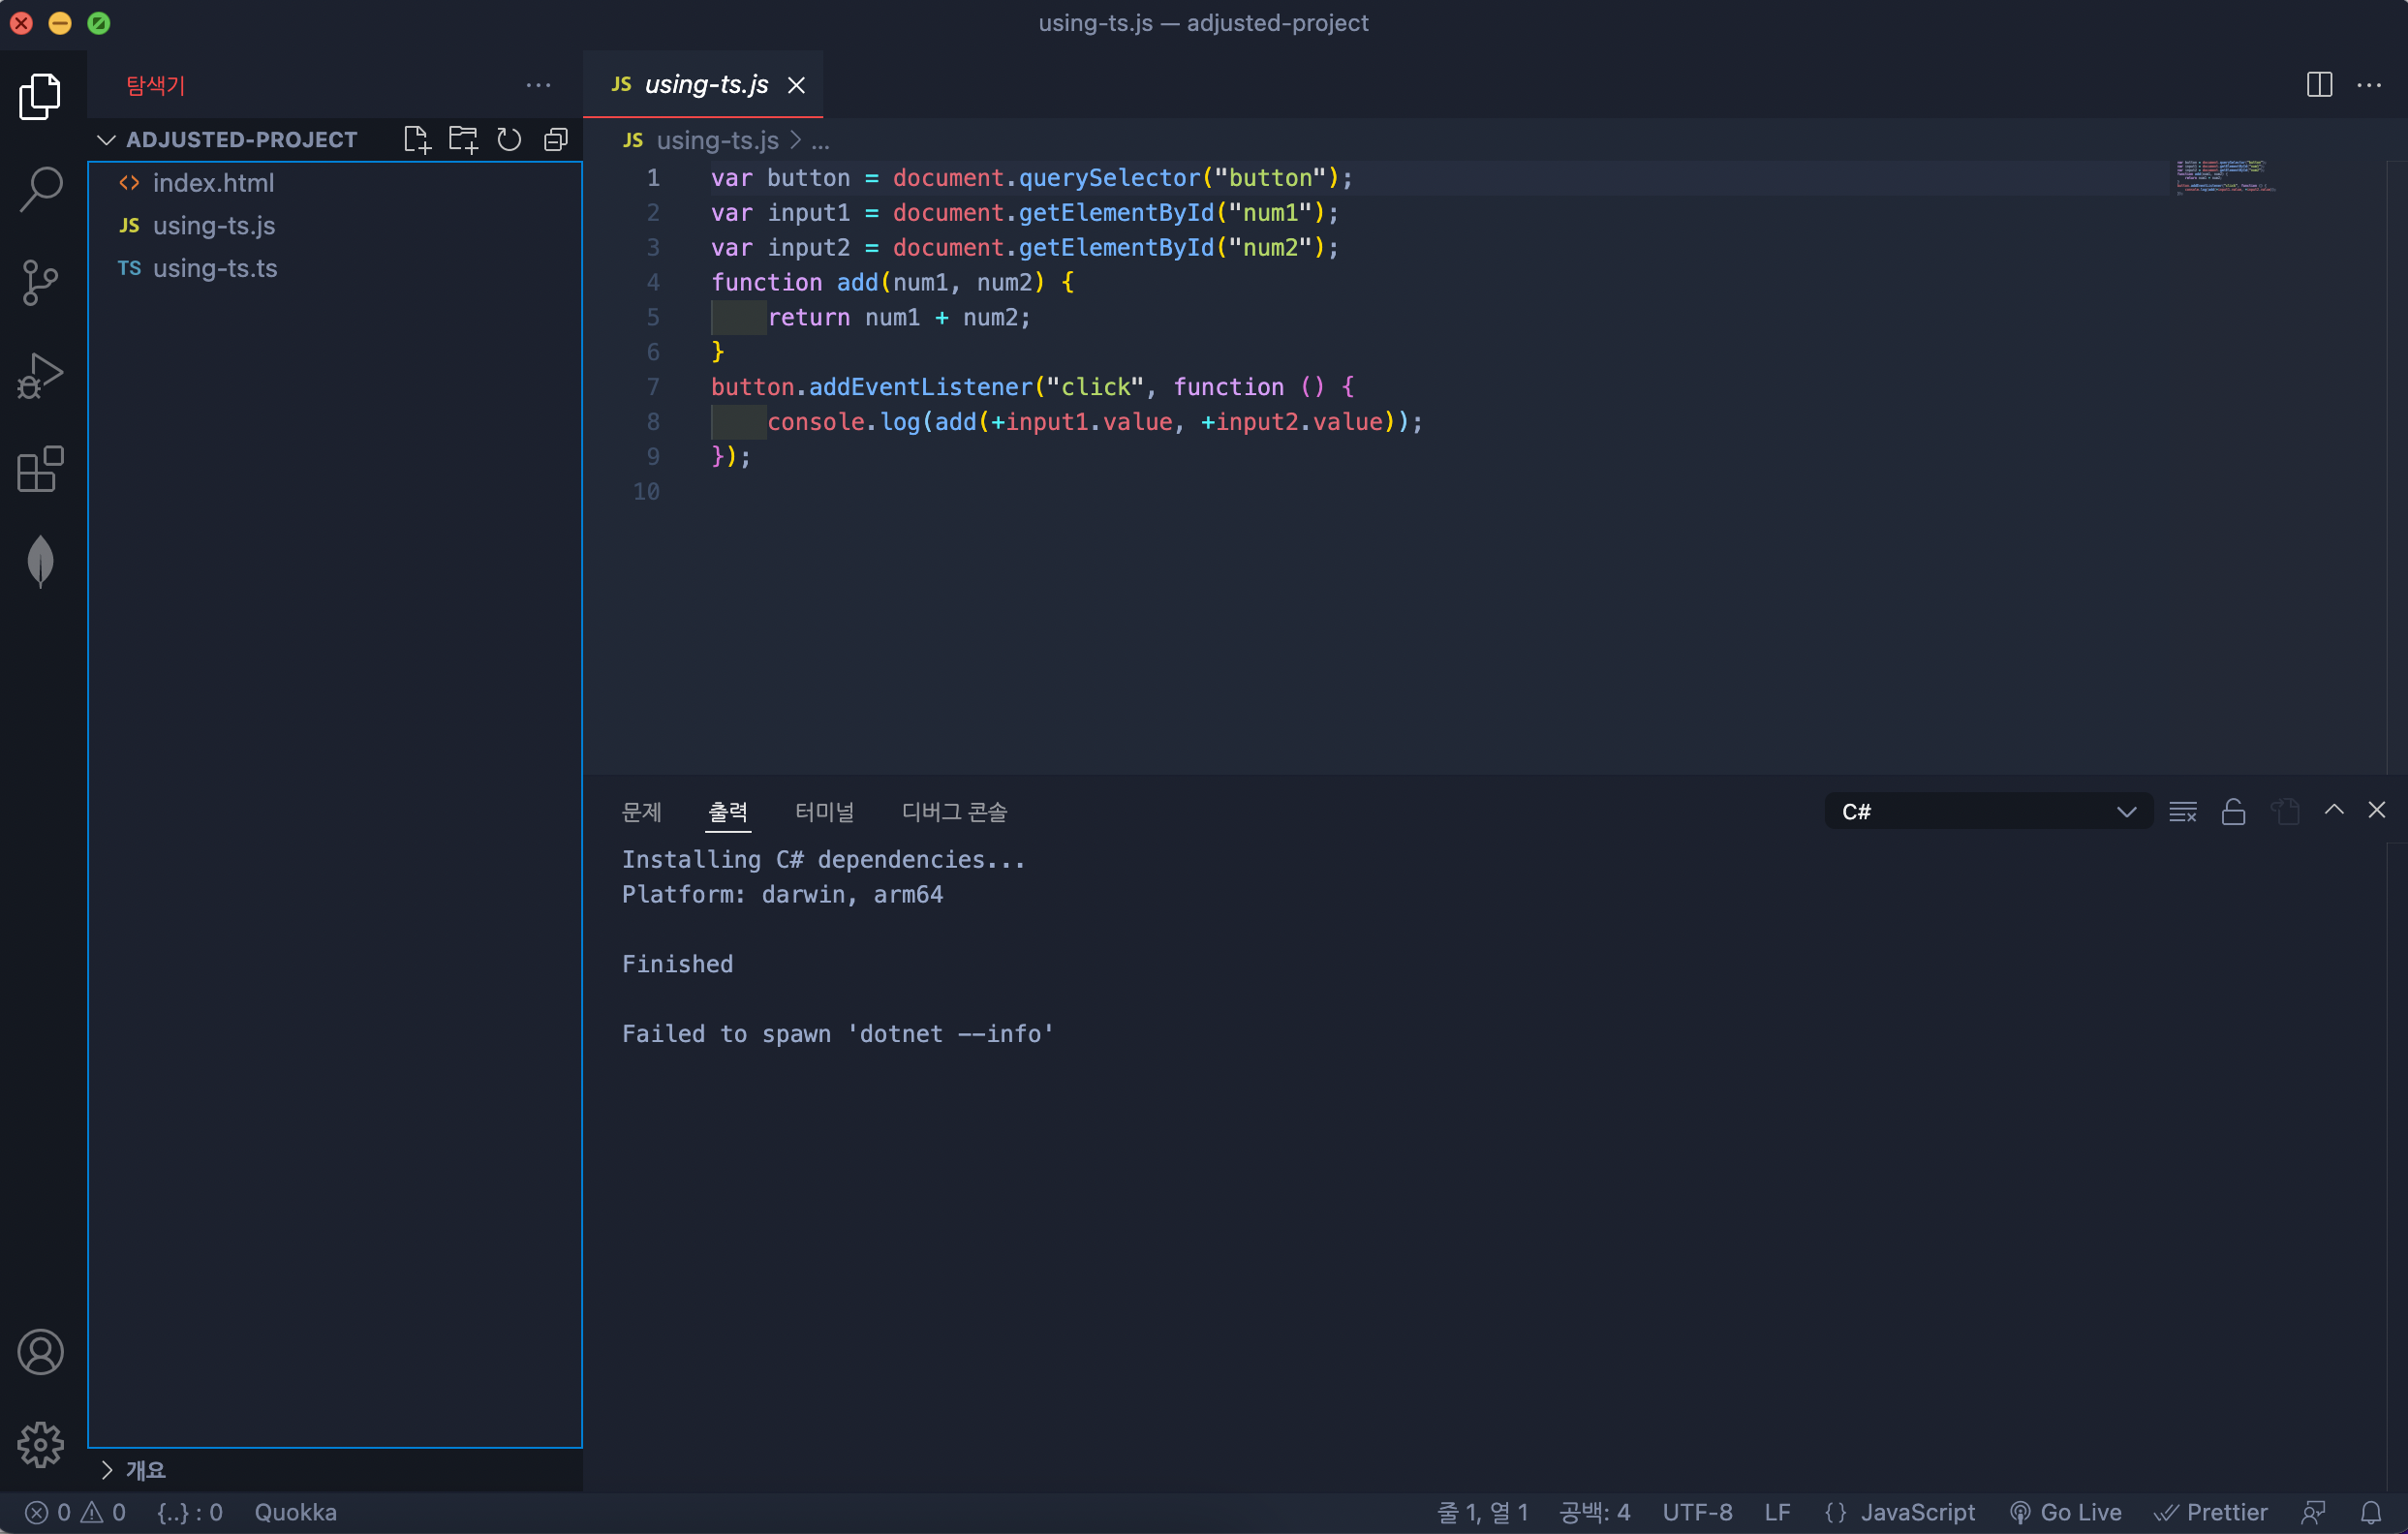Open the MongoDB leaf icon view

(x=40, y=561)
